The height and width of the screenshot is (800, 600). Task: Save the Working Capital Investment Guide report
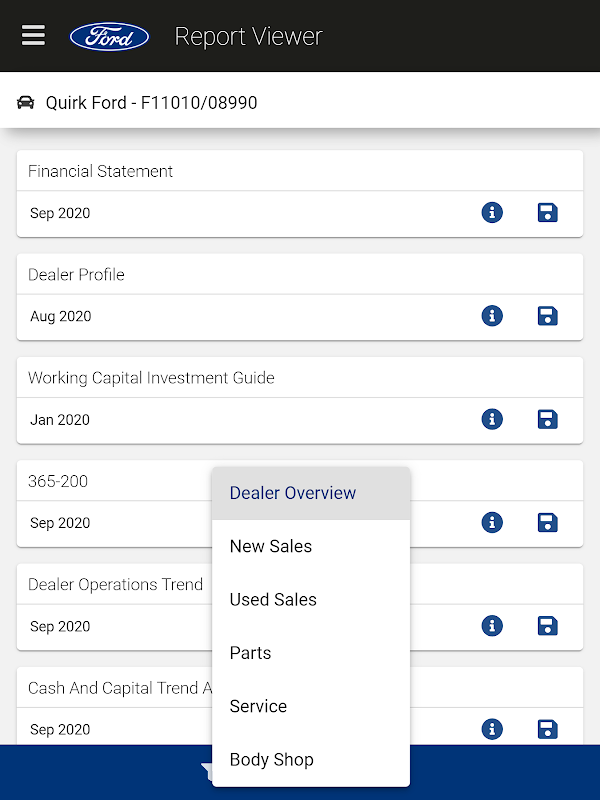pyautogui.click(x=547, y=419)
